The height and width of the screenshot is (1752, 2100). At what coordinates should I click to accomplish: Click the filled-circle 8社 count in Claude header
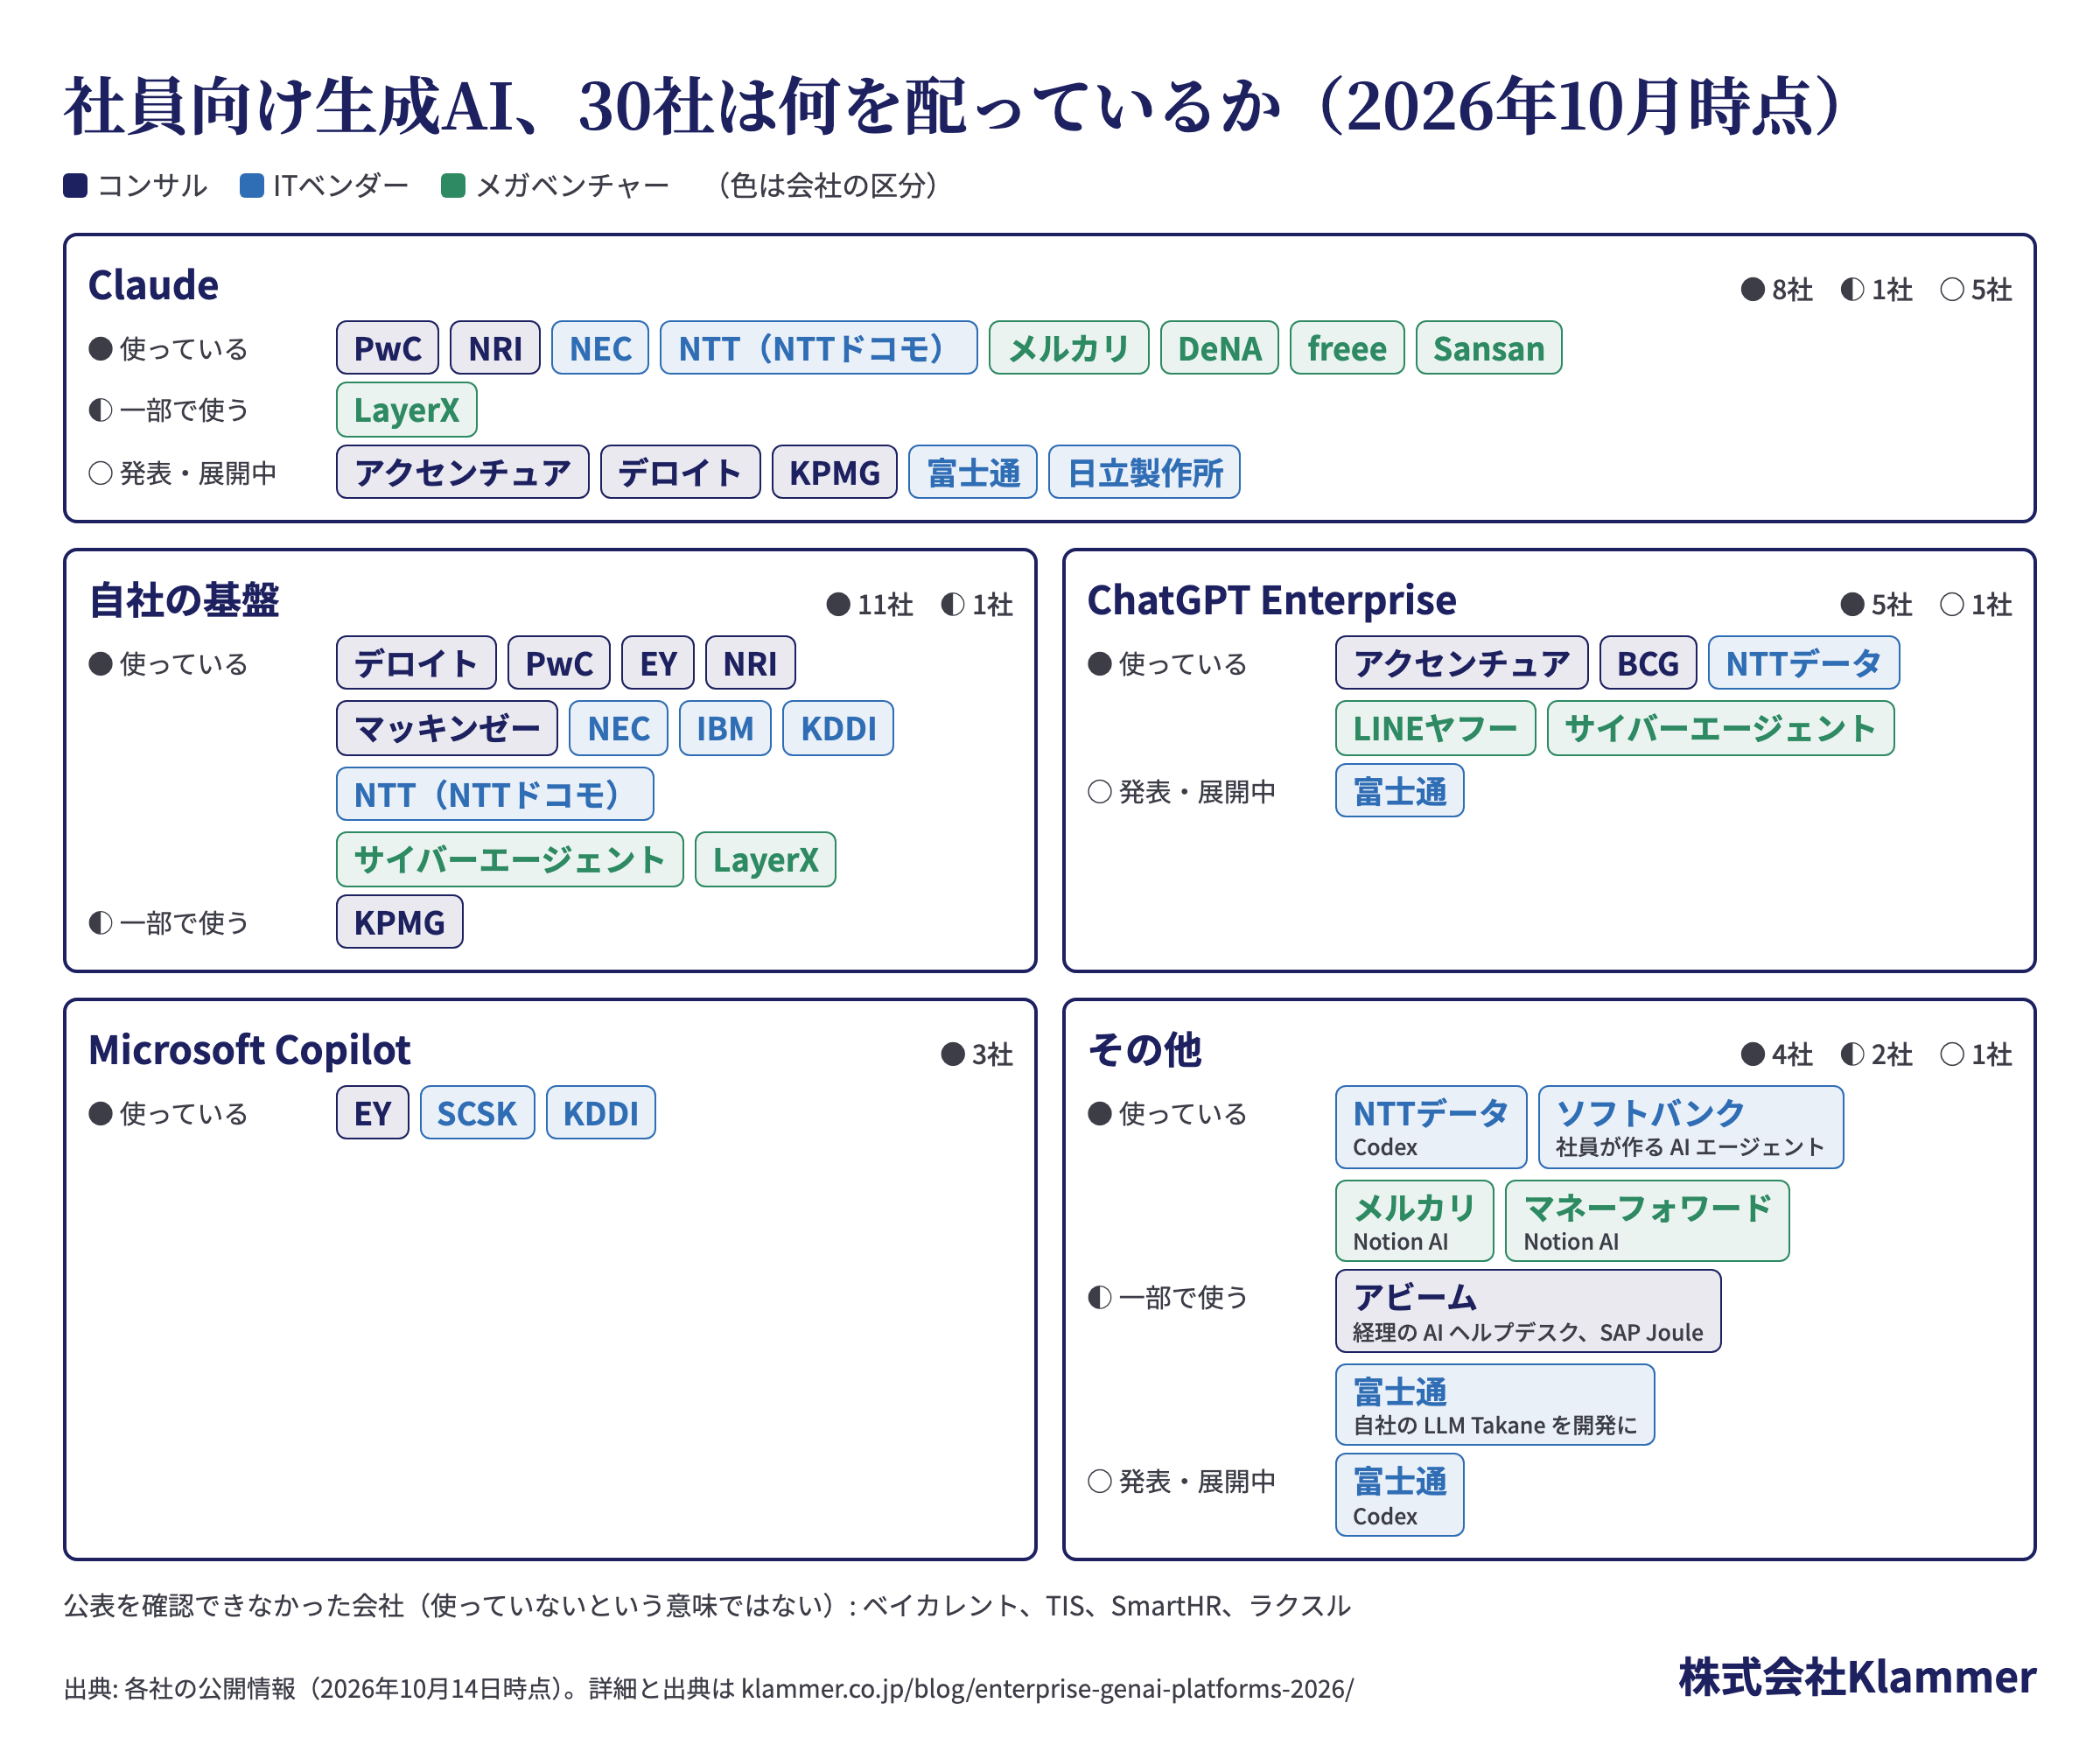click(1777, 290)
